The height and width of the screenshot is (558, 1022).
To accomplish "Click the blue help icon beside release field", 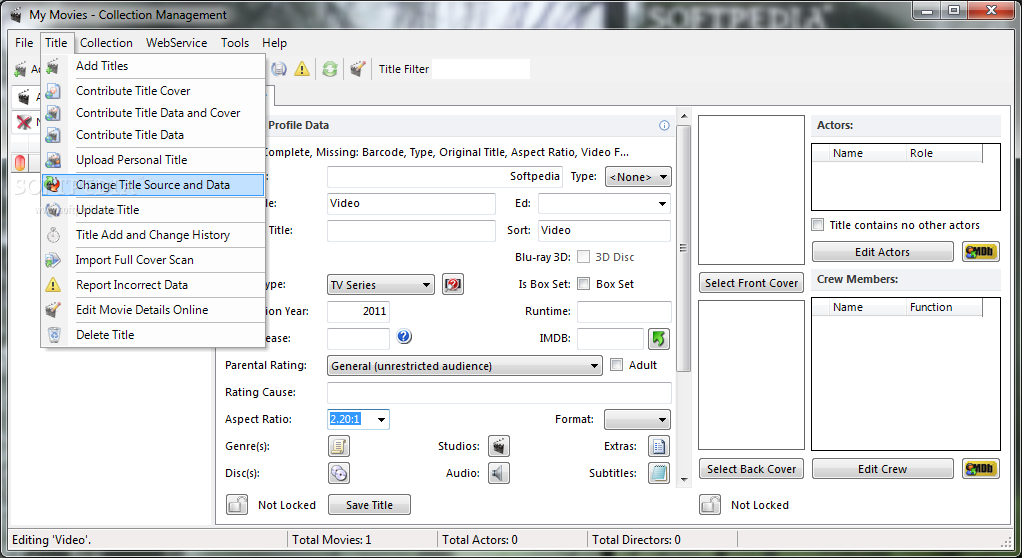I will pyautogui.click(x=404, y=336).
